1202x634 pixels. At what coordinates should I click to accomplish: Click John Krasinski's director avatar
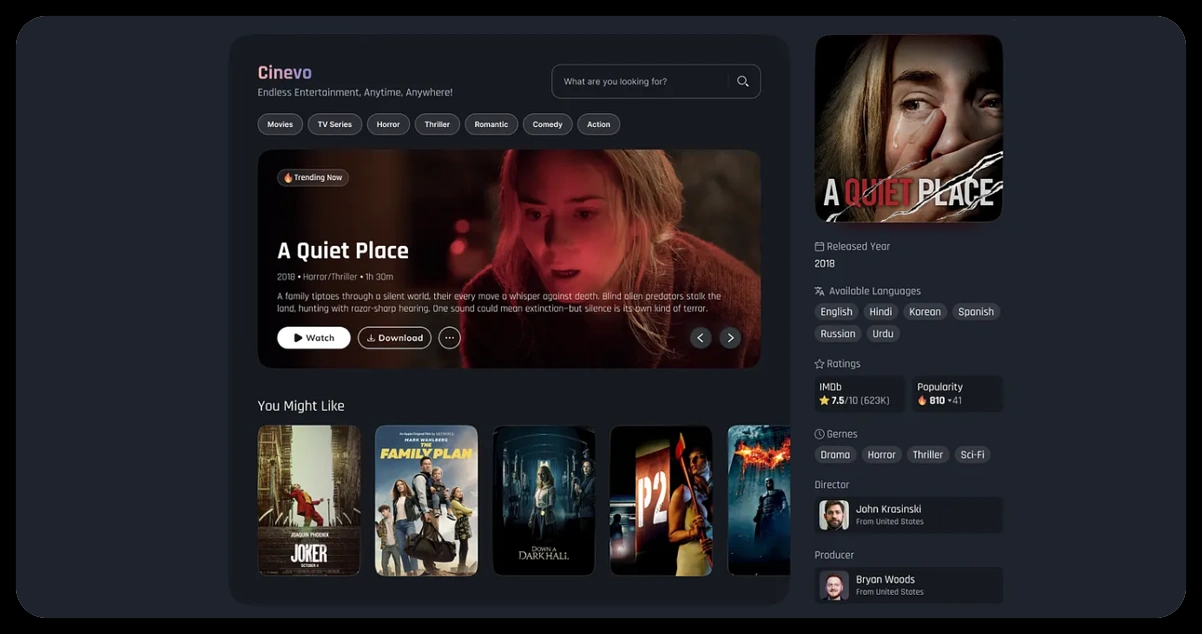(x=833, y=515)
